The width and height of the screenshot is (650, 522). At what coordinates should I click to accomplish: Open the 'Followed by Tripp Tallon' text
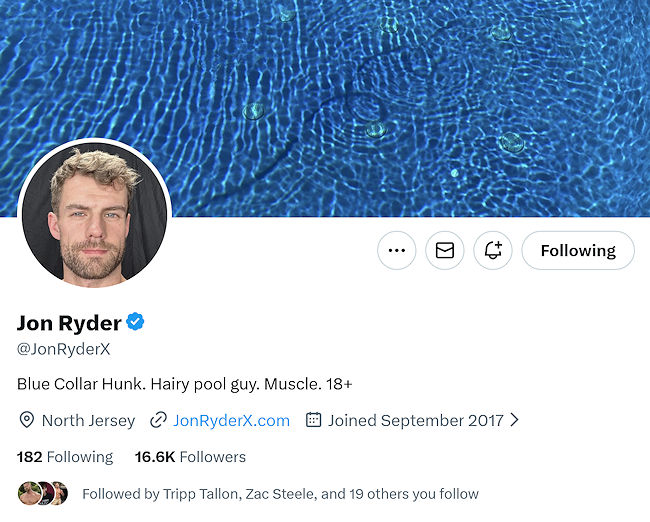(280, 494)
